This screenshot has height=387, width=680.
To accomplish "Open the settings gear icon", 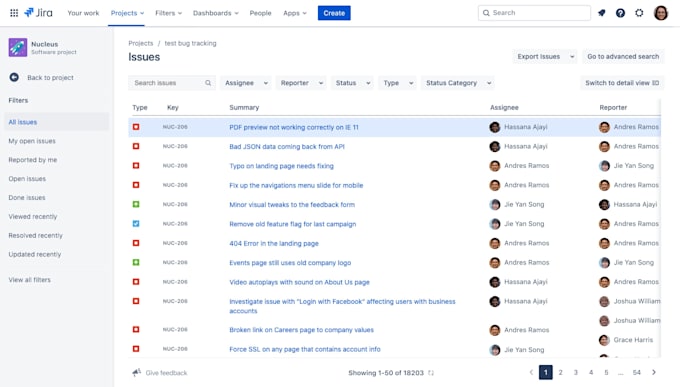I will coord(639,13).
